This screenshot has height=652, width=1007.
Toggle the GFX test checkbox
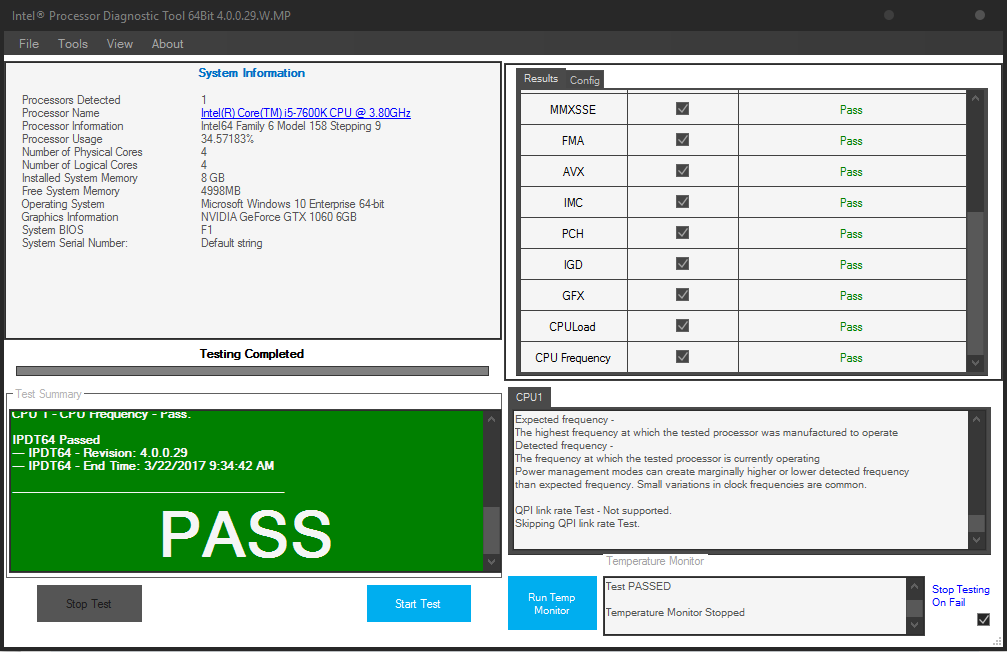pos(683,294)
